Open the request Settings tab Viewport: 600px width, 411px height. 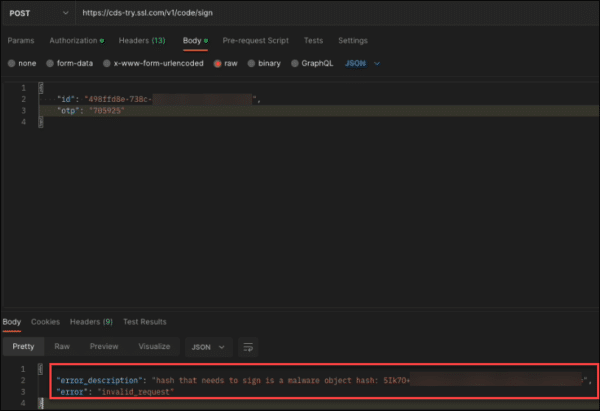[x=352, y=40]
